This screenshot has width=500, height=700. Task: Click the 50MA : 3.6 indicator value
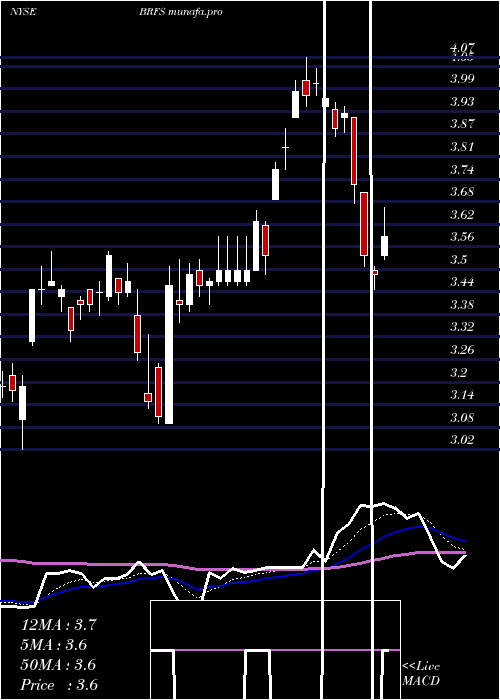click(58, 665)
